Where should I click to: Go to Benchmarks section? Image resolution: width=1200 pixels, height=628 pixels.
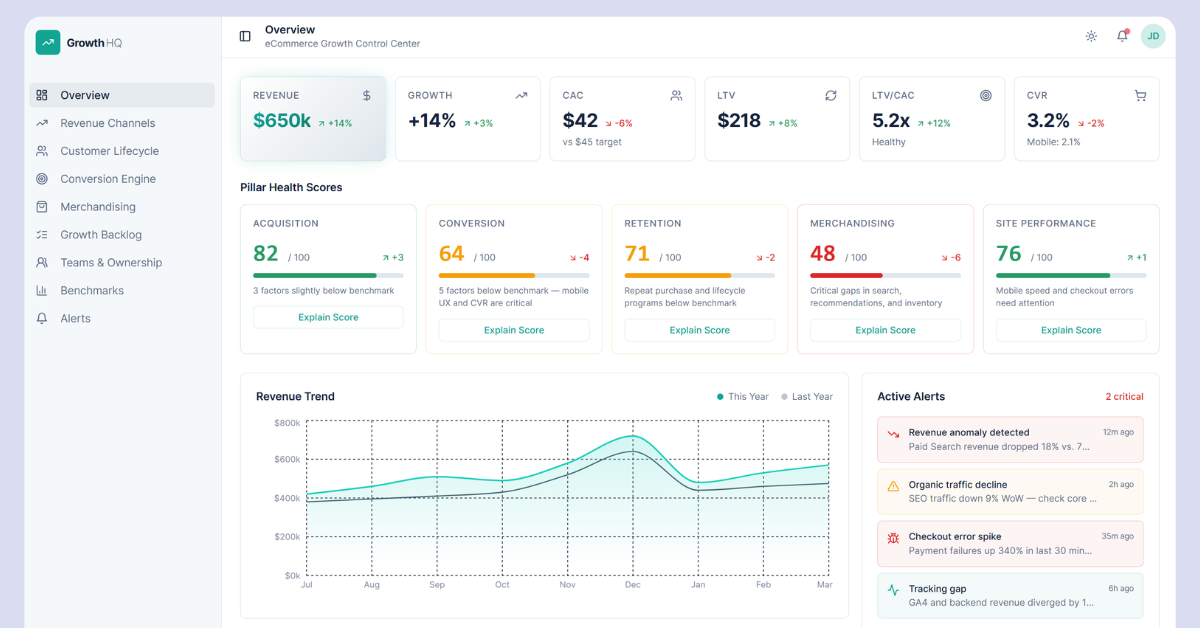point(122,291)
